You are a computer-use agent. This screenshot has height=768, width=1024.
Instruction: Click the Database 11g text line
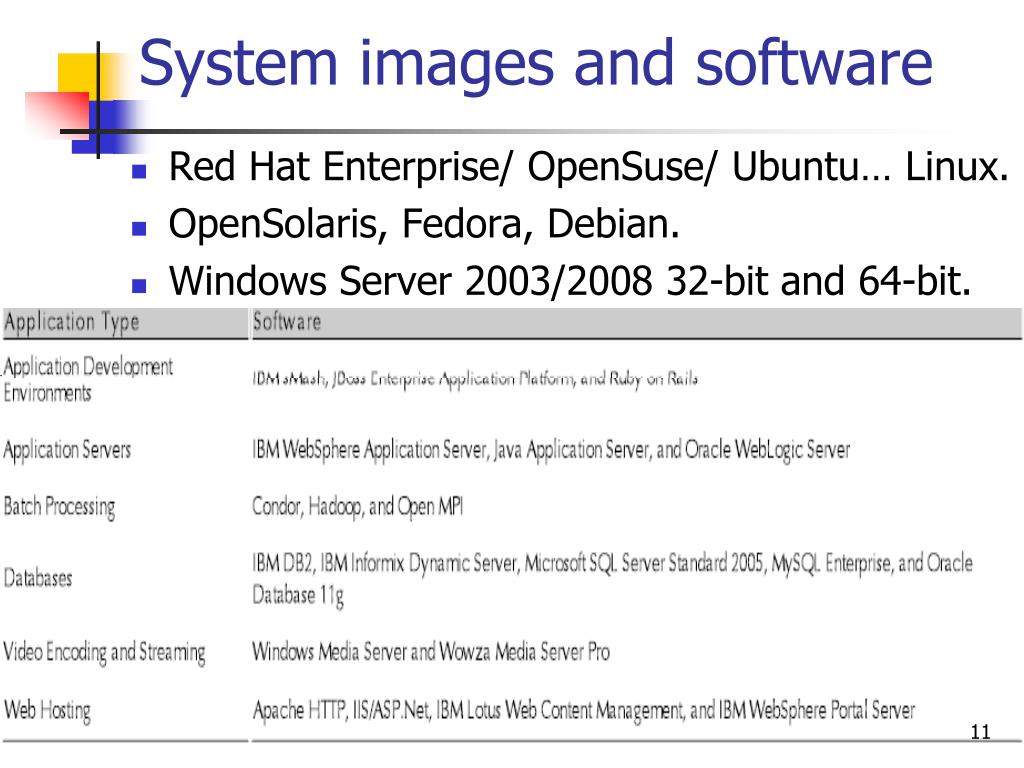pyautogui.click(x=298, y=596)
